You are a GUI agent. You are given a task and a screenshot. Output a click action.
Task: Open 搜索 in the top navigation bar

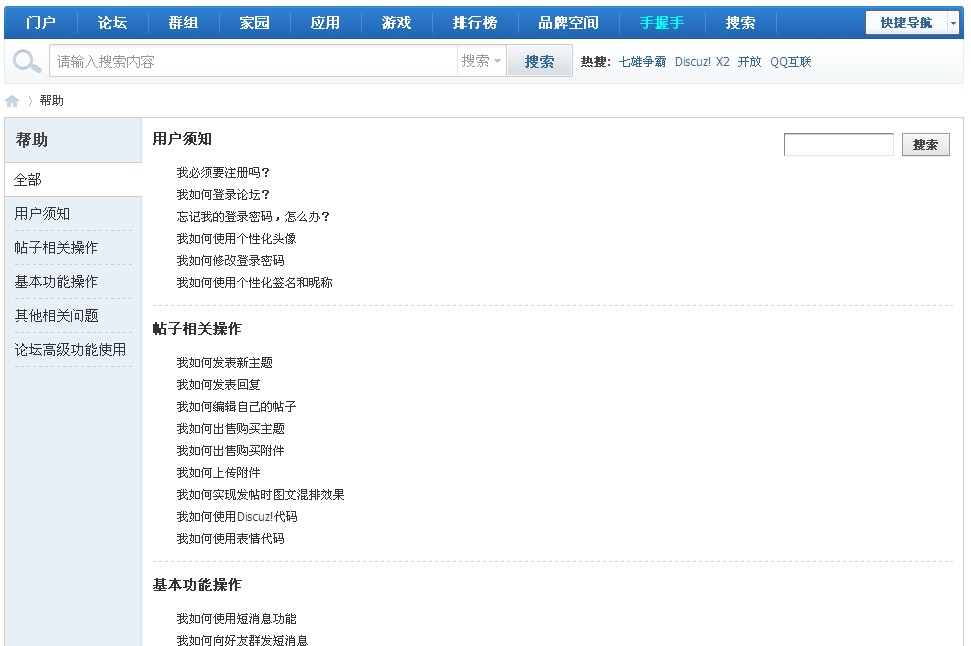(741, 23)
